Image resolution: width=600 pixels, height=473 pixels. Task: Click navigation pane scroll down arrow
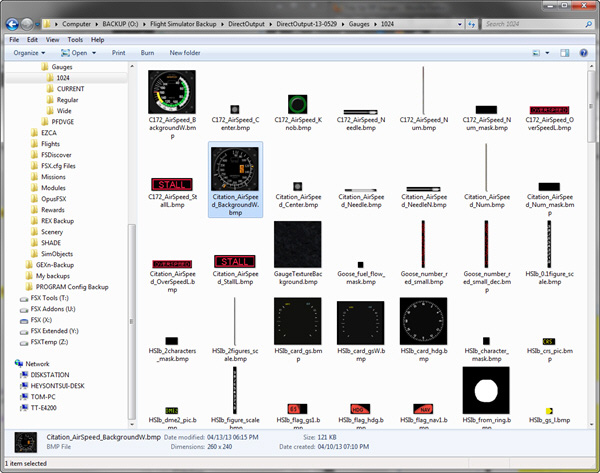(x=132, y=424)
